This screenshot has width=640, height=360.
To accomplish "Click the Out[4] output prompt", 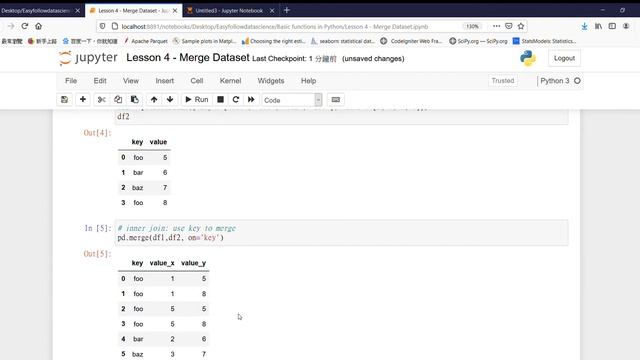I will point(97,133).
